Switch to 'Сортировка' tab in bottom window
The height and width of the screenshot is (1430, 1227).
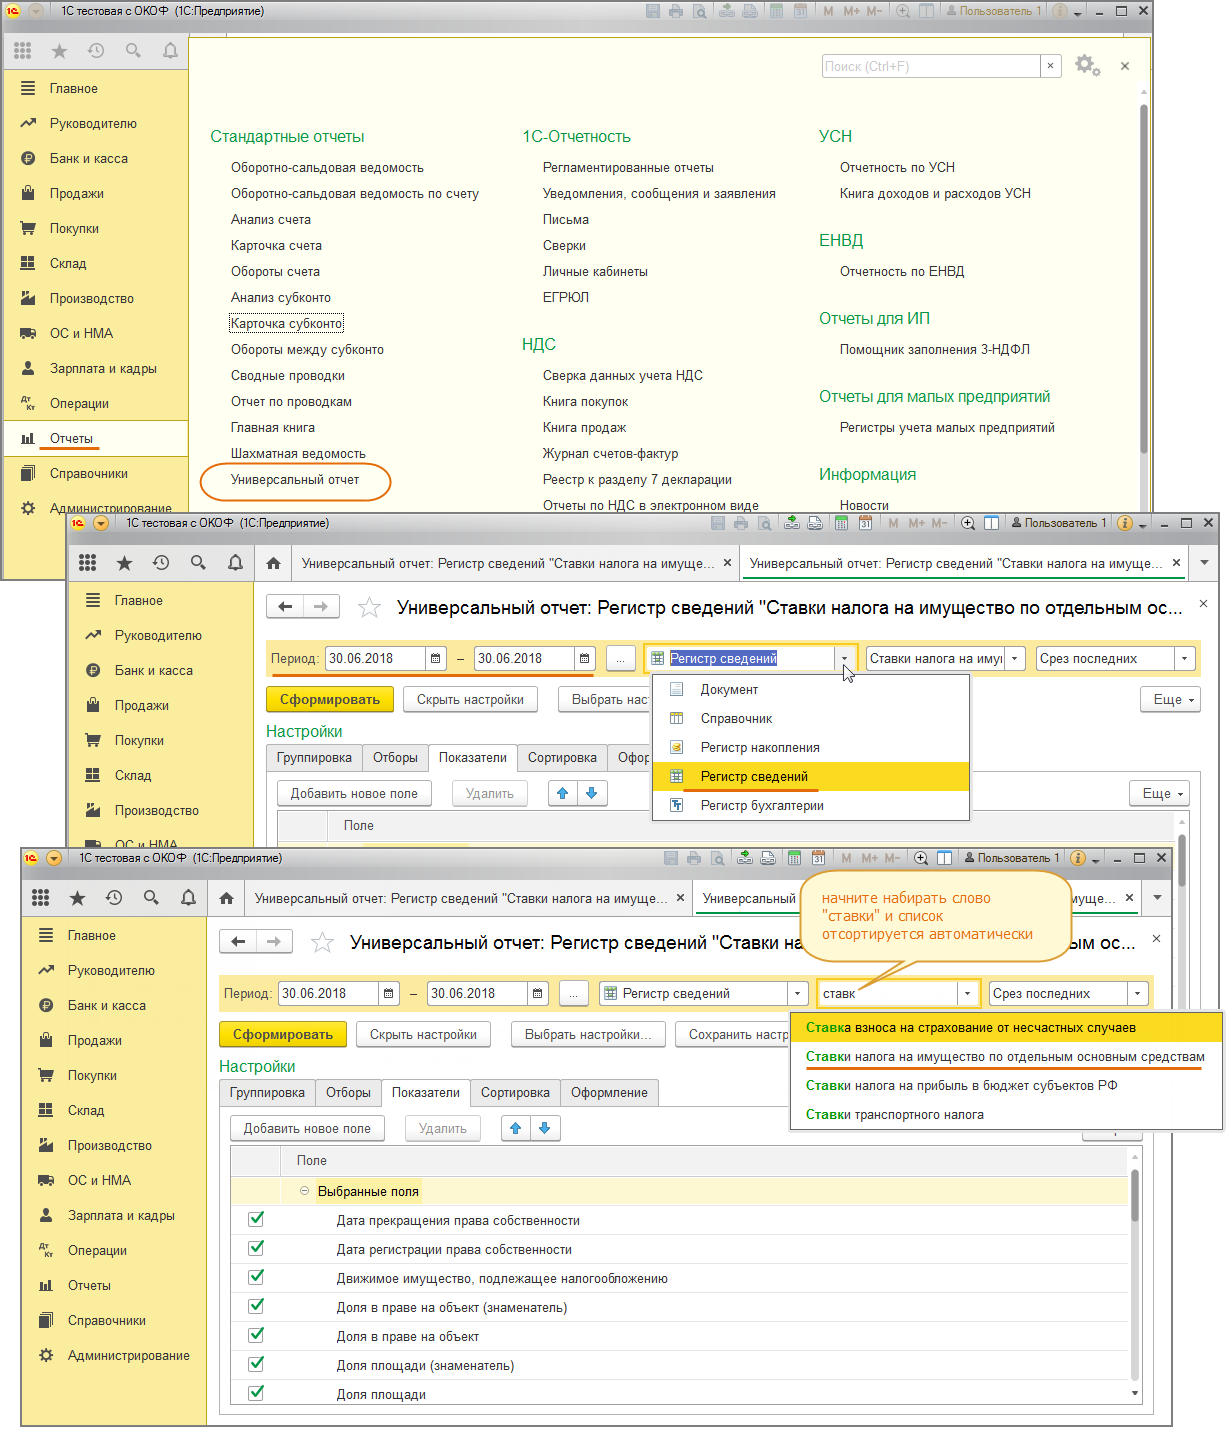pyautogui.click(x=515, y=1092)
